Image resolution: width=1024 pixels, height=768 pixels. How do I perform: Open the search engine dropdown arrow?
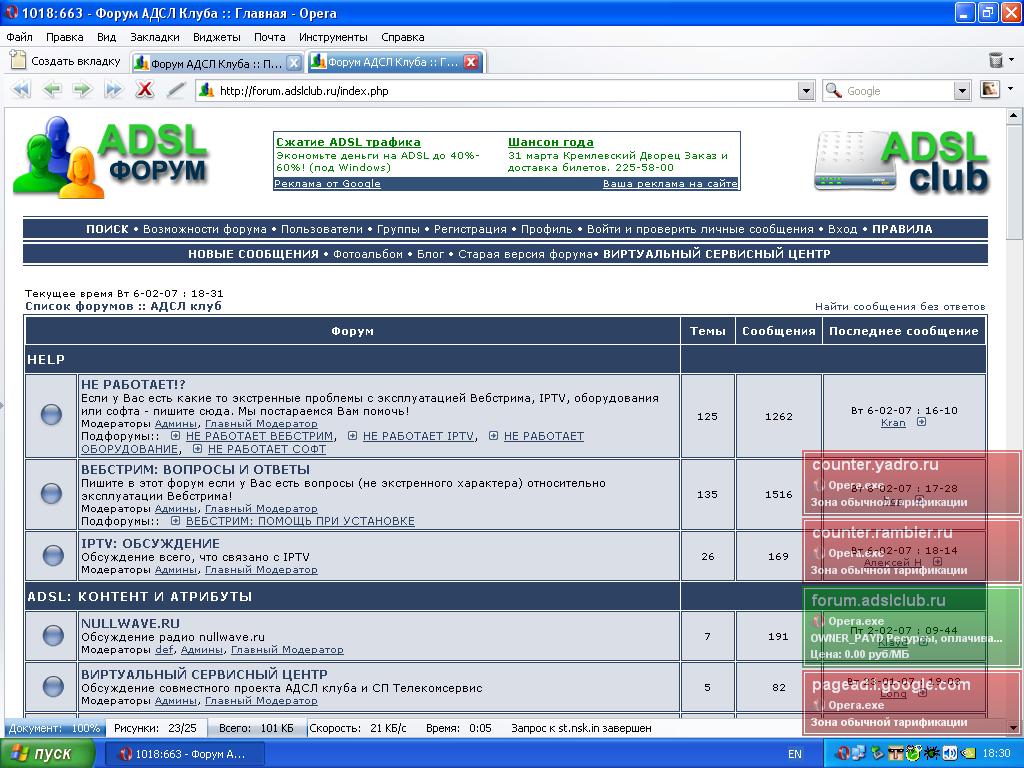pyautogui.click(x=961, y=91)
